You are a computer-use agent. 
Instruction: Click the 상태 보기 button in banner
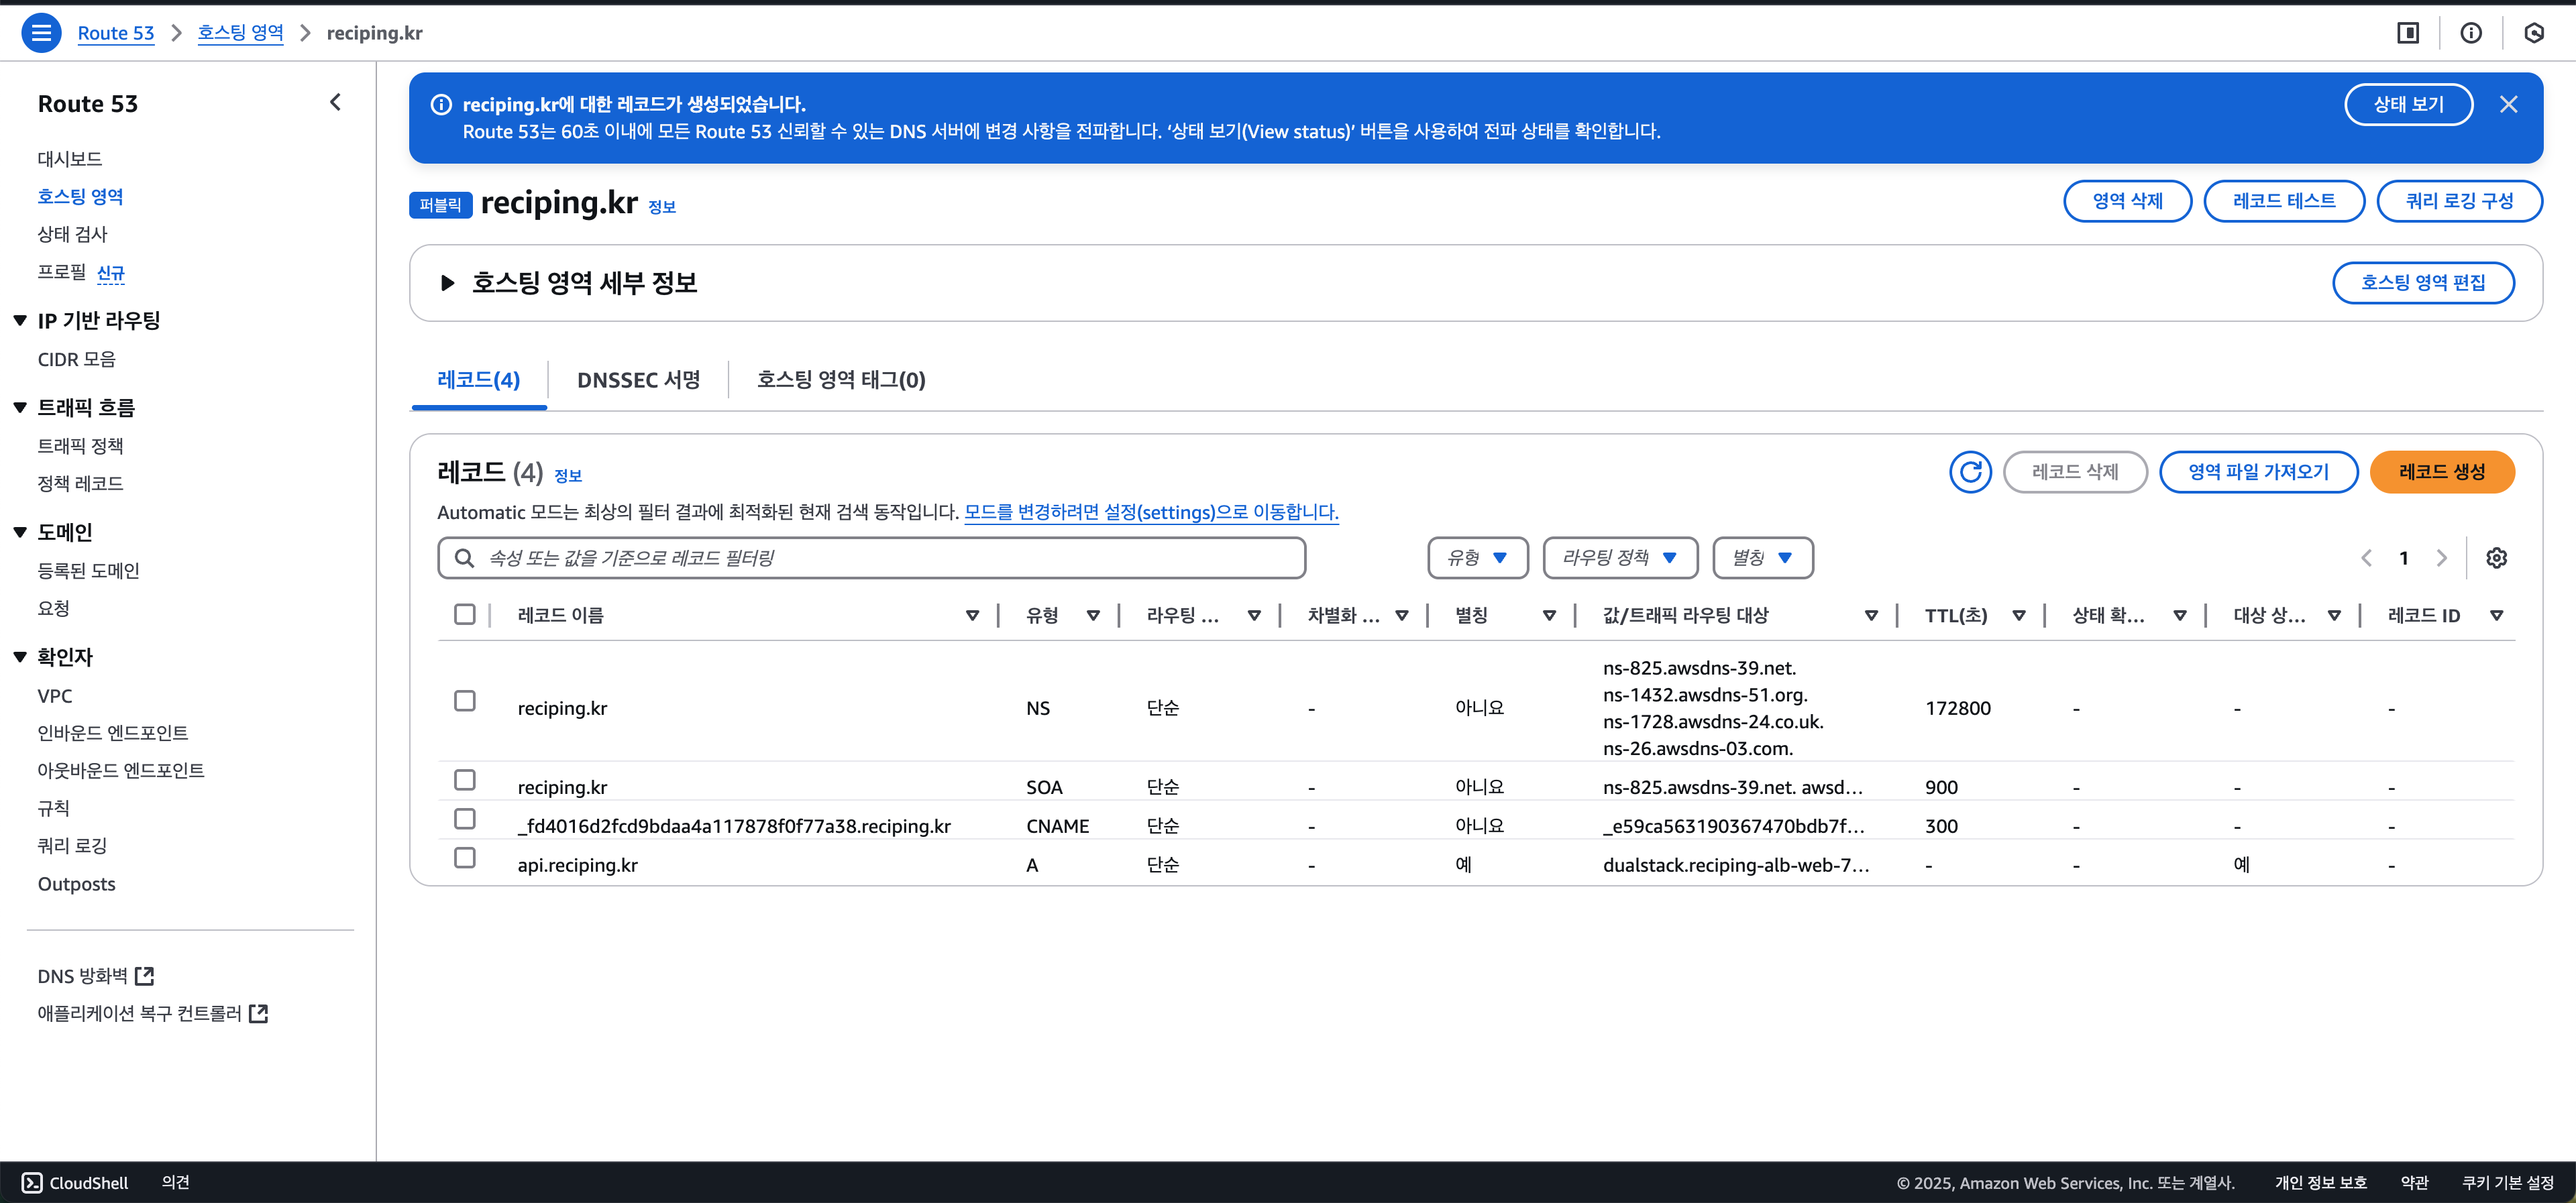pos(2408,104)
